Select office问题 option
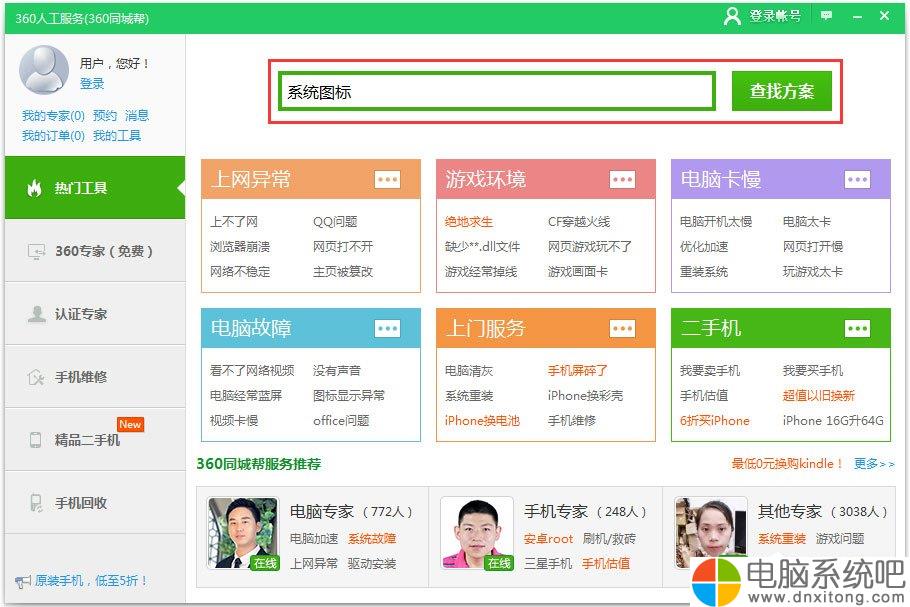Image resolution: width=910 pixels, height=607 pixels. click(x=341, y=420)
